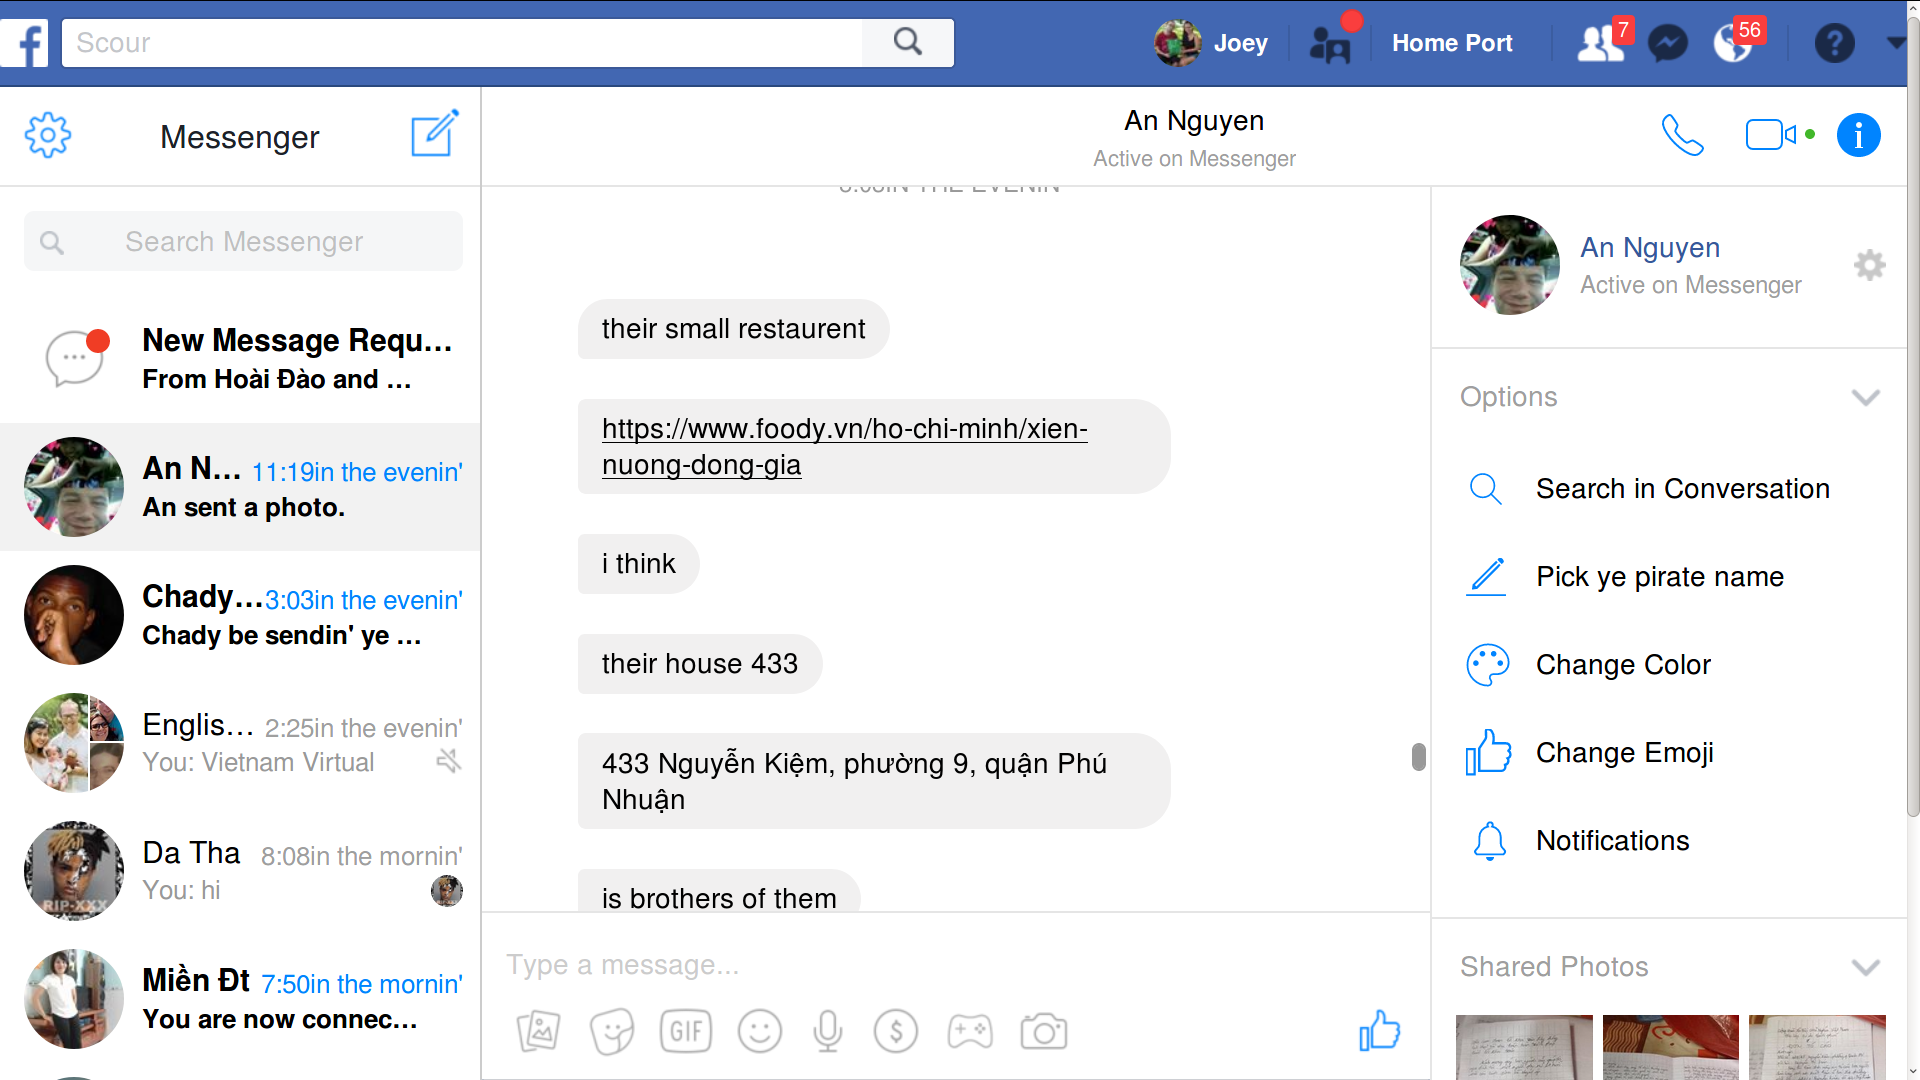Send money using the dollar icon

click(x=896, y=1031)
